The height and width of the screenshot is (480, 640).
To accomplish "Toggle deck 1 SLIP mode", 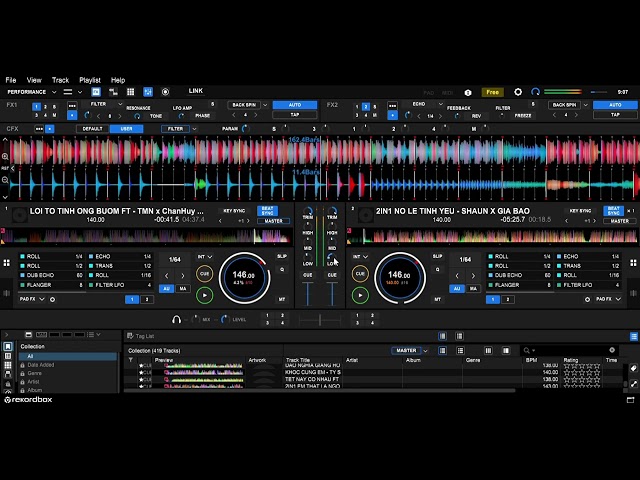I will 282,256.
